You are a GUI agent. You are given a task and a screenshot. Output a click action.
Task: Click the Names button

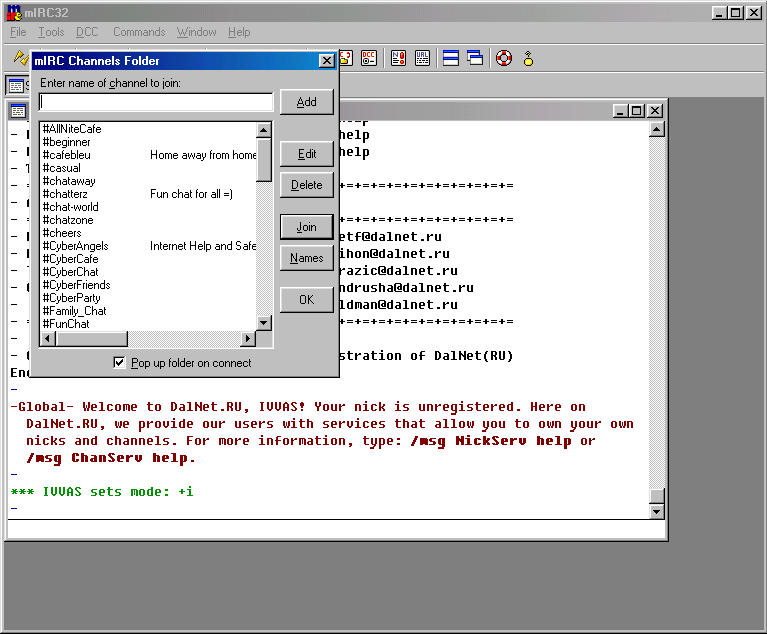[307, 258]
